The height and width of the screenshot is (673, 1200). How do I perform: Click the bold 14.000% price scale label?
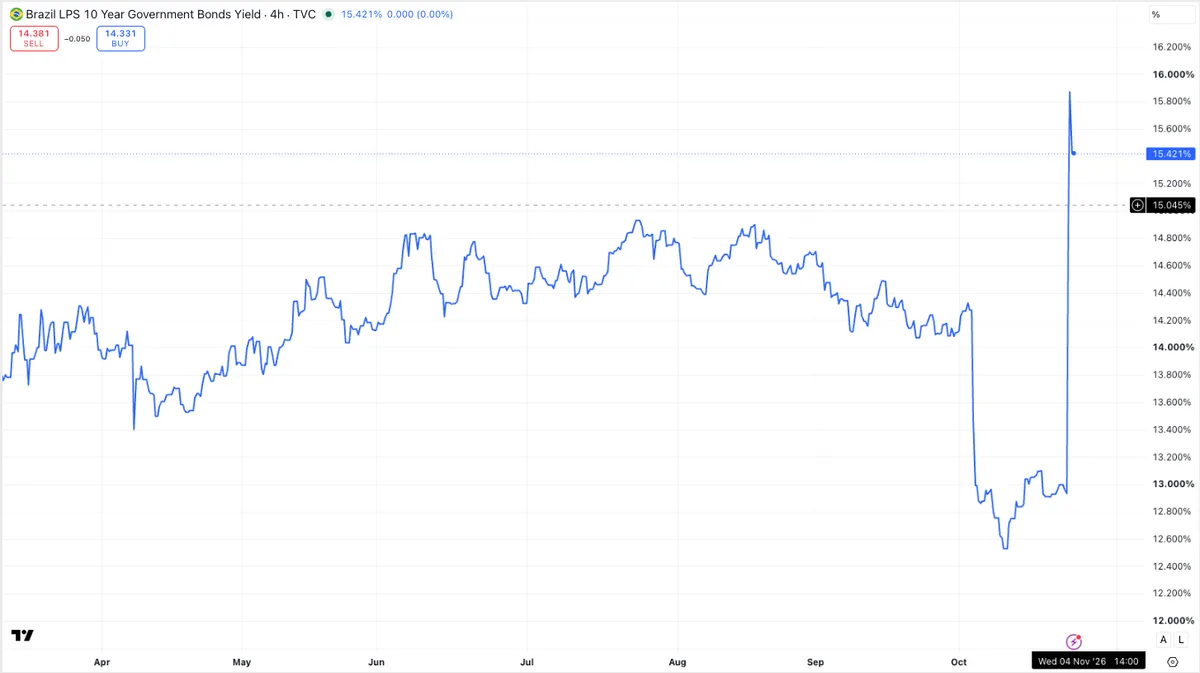click(1171, 347)
